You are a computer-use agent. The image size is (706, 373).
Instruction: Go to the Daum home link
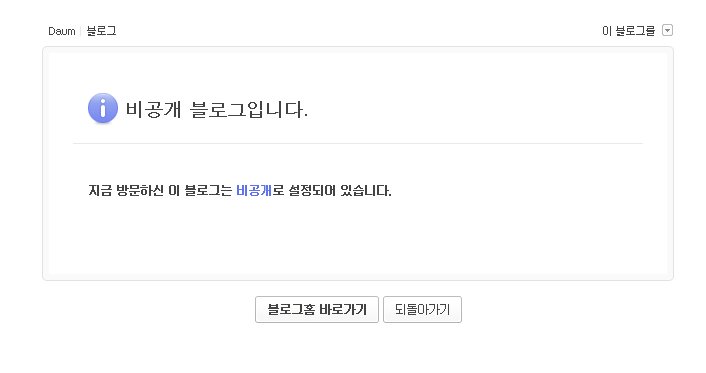62,31
